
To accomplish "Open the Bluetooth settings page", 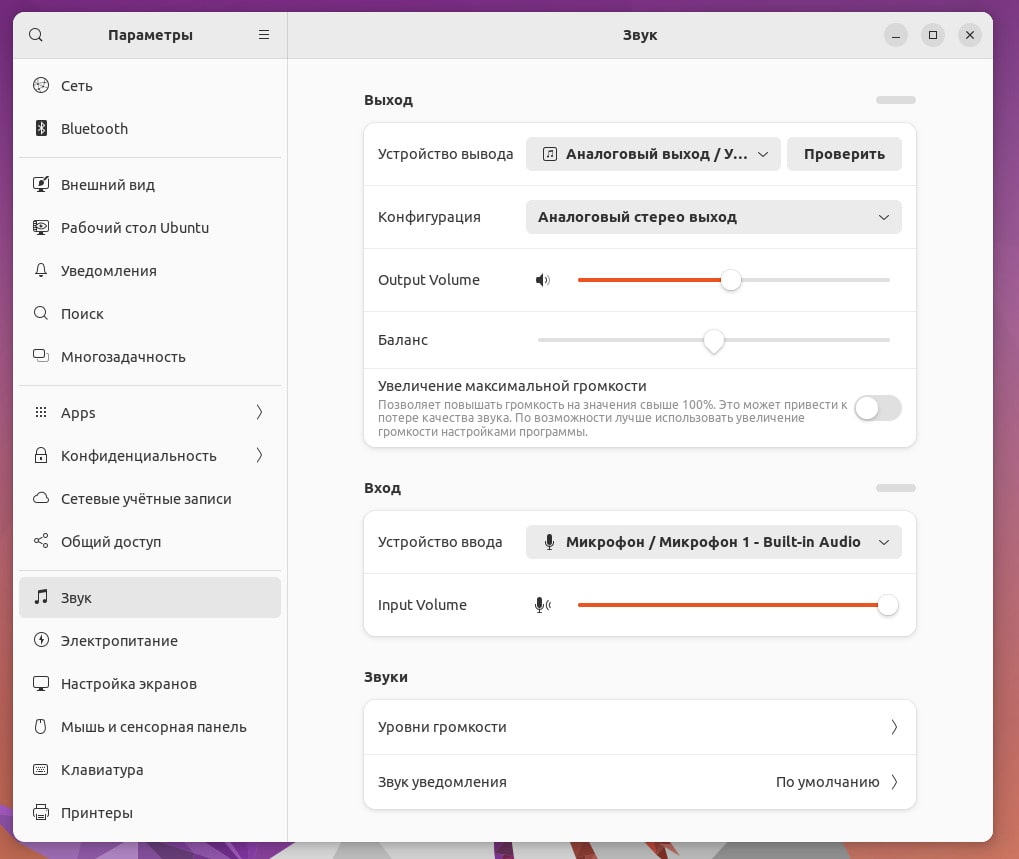I will (x=150, y=128).
